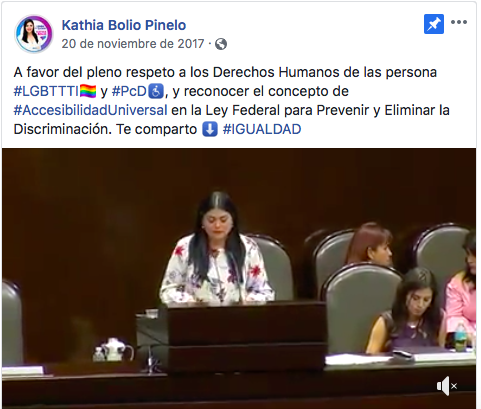Click the wheelchair accessibility emoji
This screenshot has height=409, width=481.
click(x=156, y=91)
